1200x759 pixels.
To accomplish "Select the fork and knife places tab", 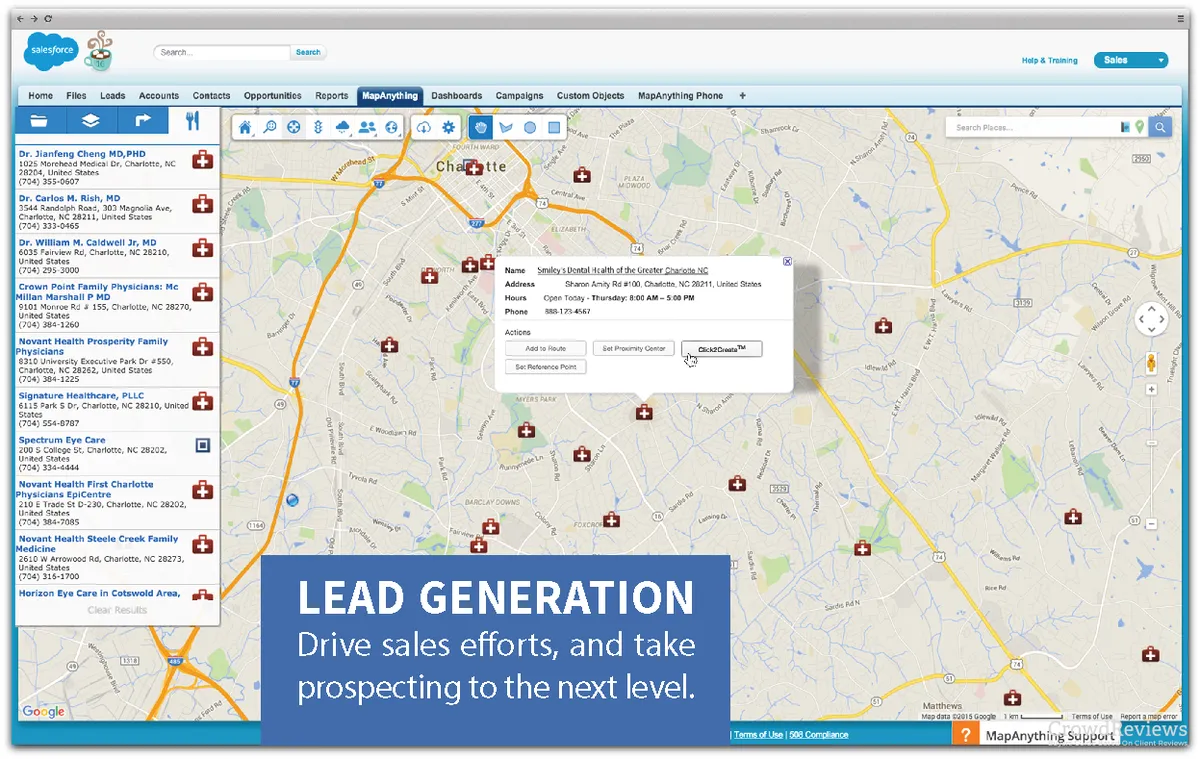I will click(193, 122).
